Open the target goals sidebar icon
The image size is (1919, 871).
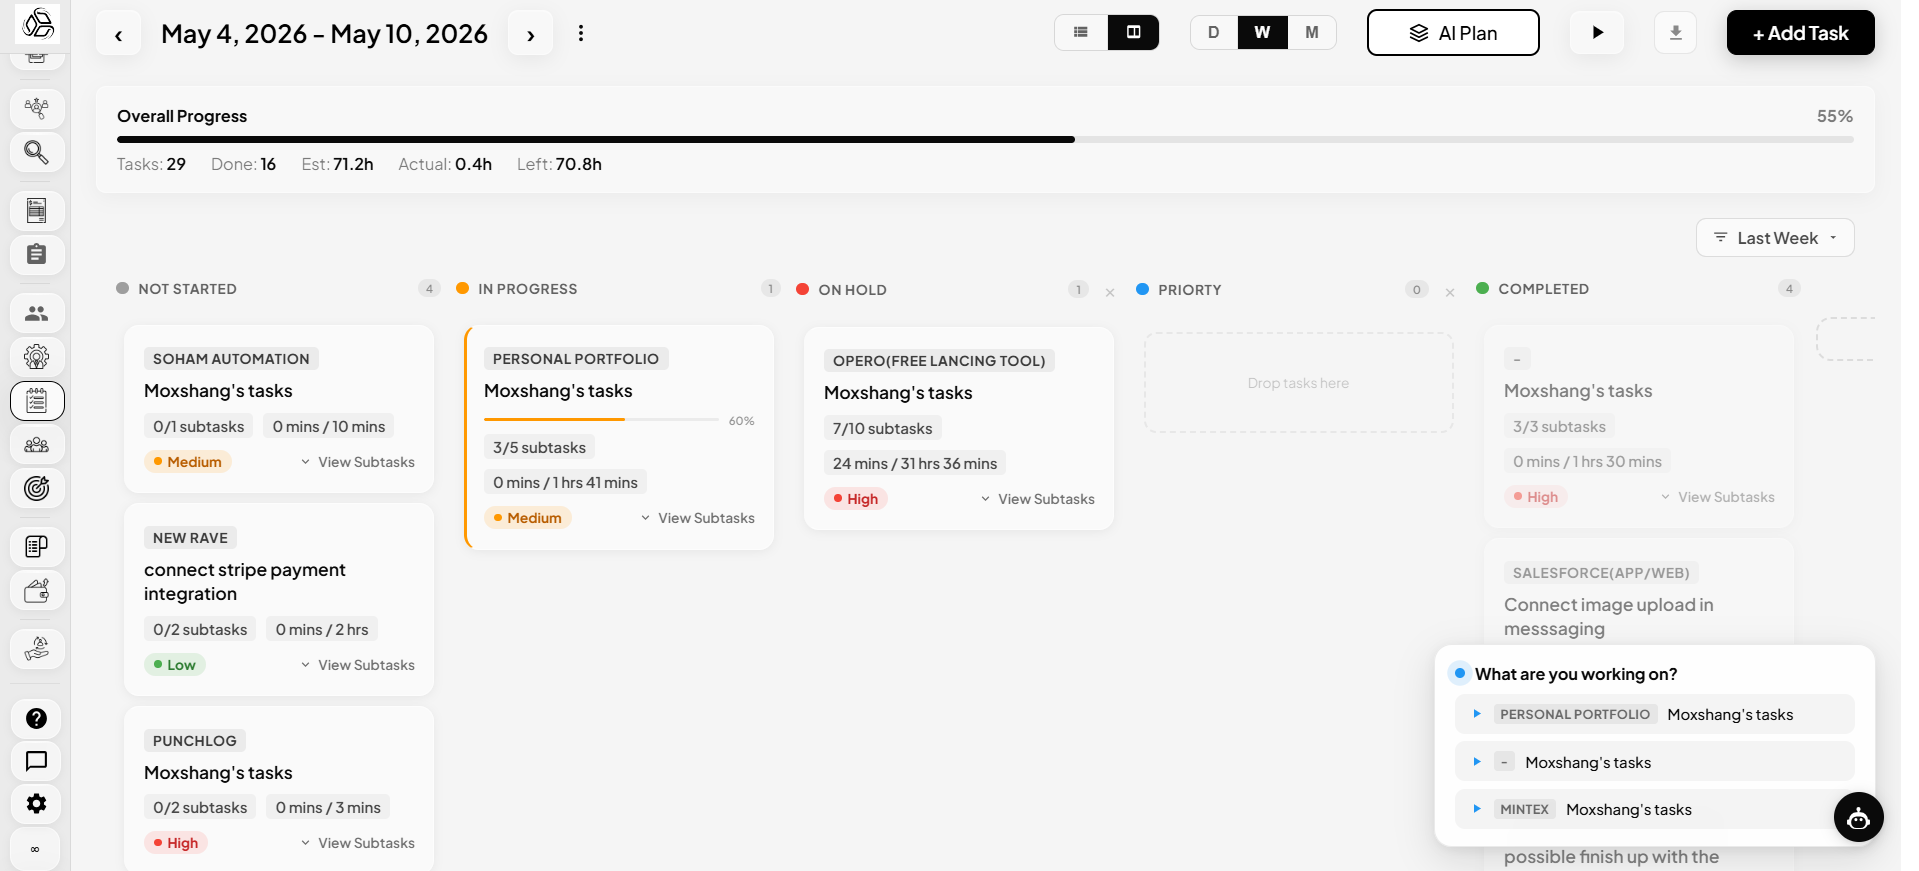tap(37, 488)
